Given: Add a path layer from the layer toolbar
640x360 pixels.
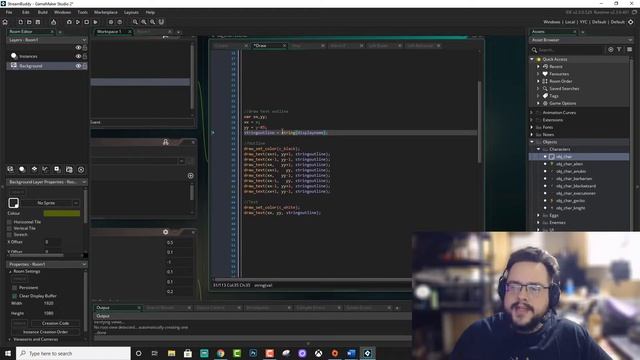Looking at the screenshot, I should 45,169.
